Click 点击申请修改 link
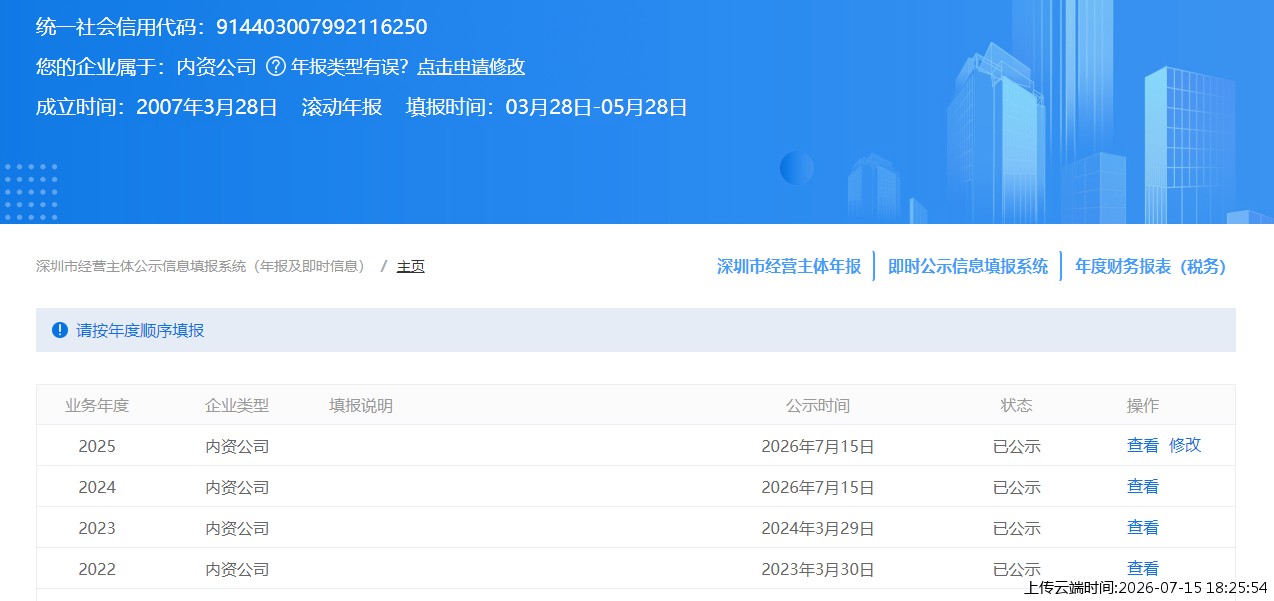The width and height of the screenshot is (1274, 601). tap(471, 67)
